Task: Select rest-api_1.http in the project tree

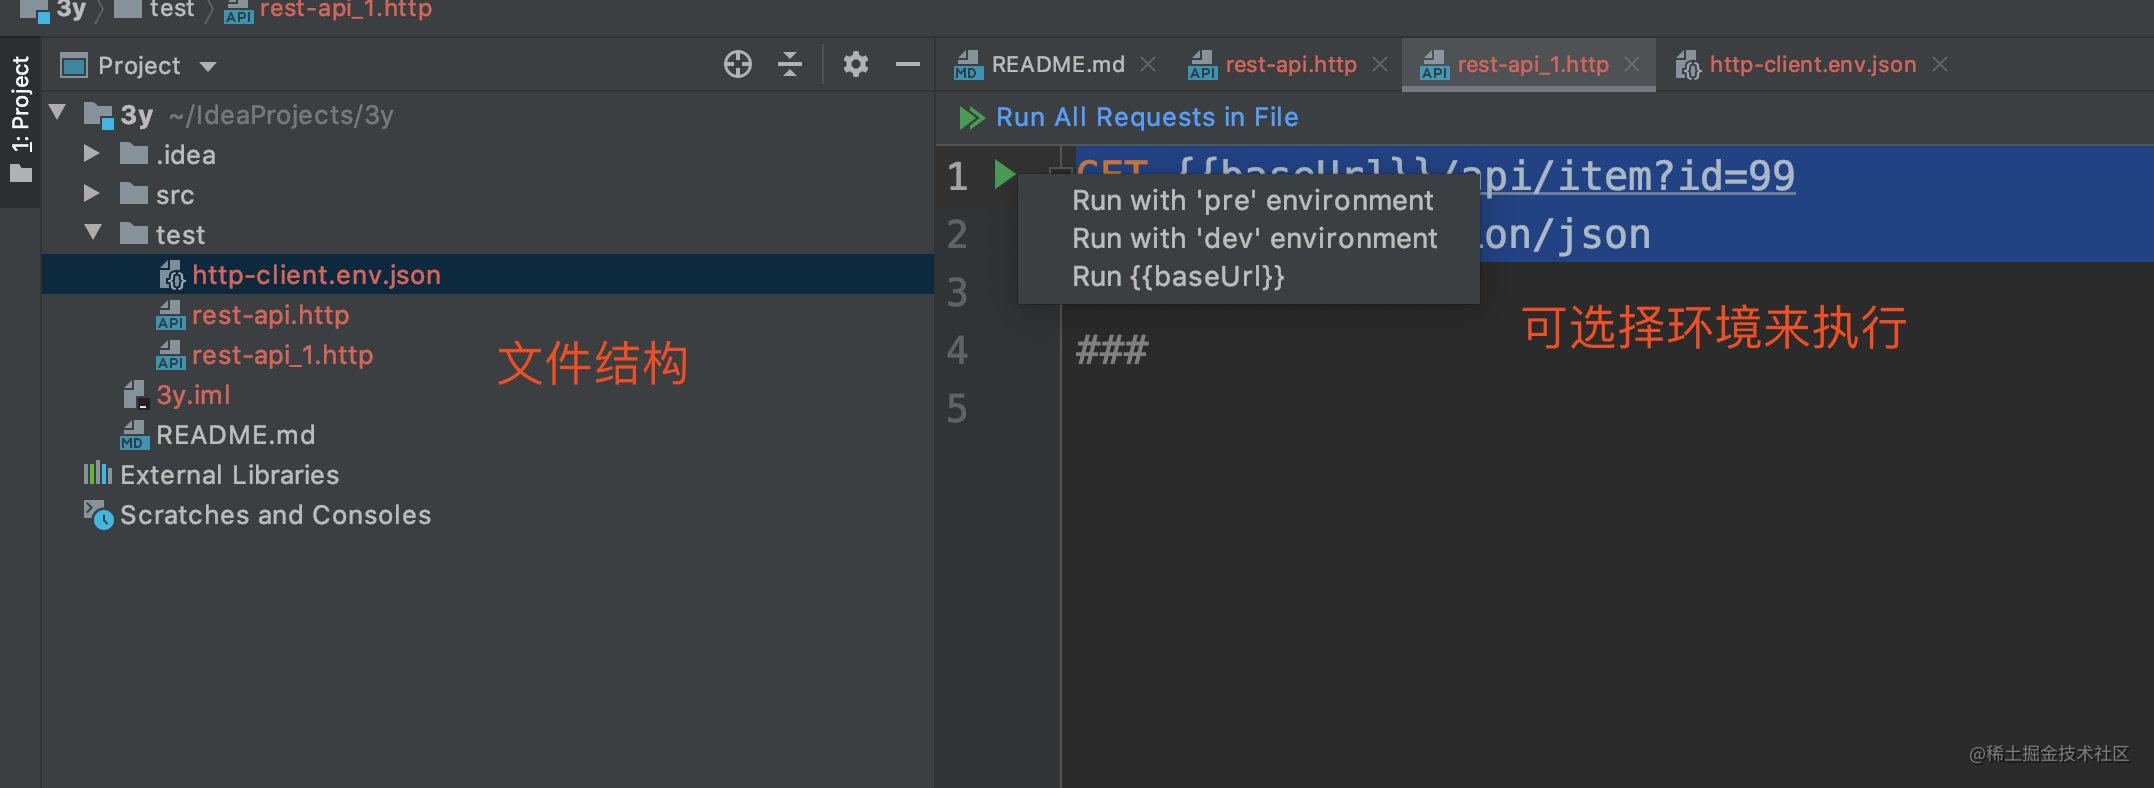Action: (x=282, y=355)
